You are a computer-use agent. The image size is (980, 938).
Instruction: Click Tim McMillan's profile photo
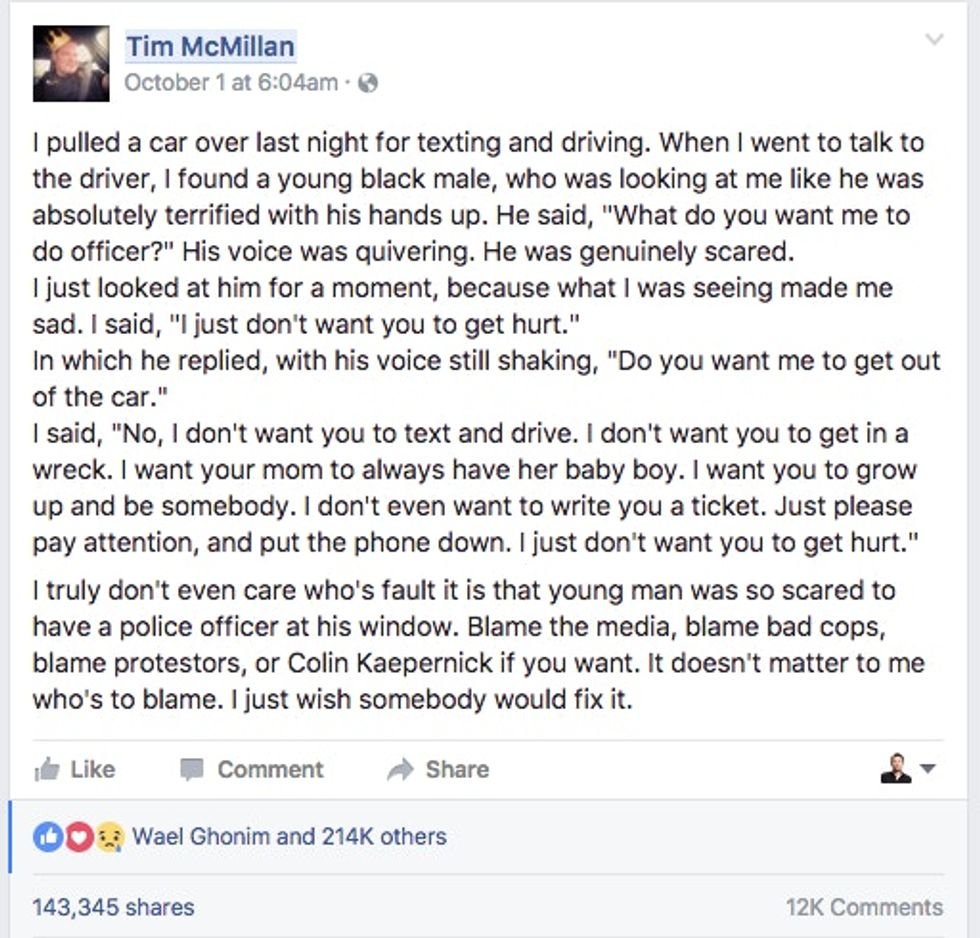[70, 63]
